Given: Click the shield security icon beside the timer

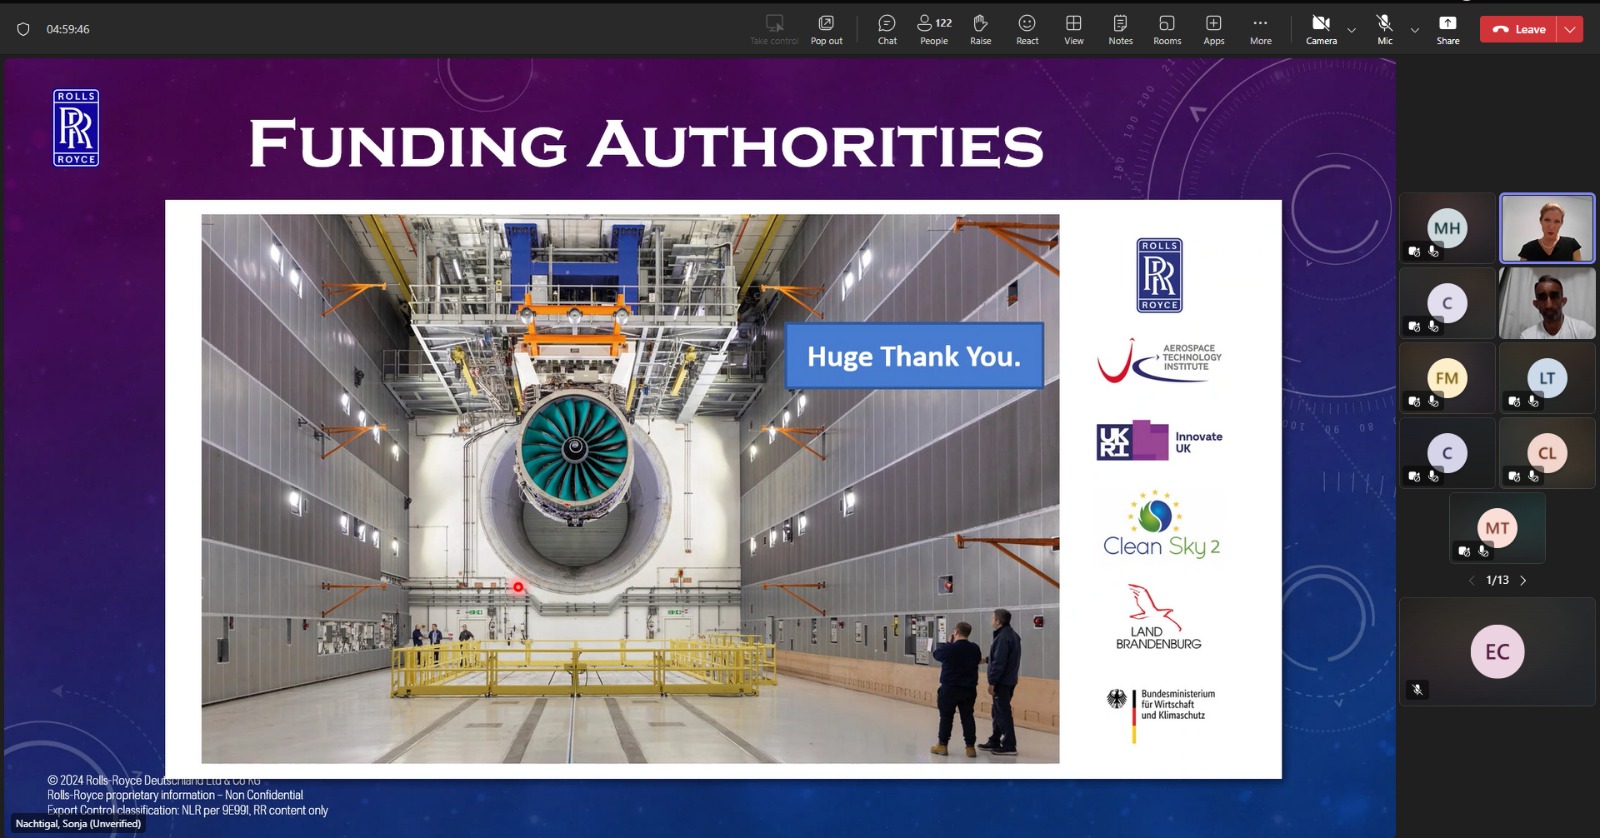Looking at the screenshot, I should 23,29.
